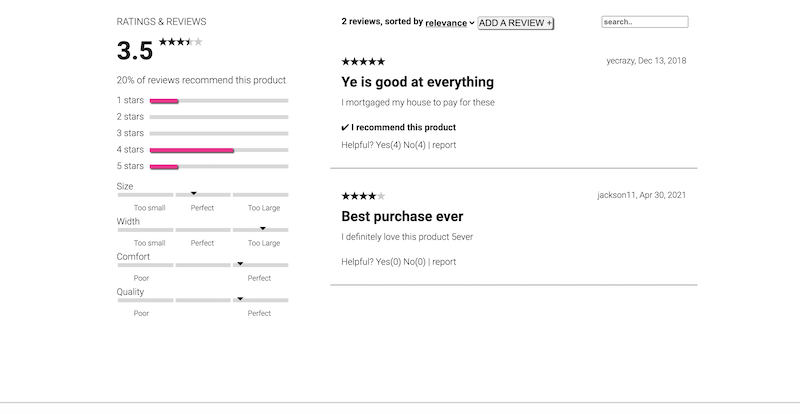Report the Ye is good at everything review
Image resolution: width=800 pixels, height=414 pixels.
point(444,145)
